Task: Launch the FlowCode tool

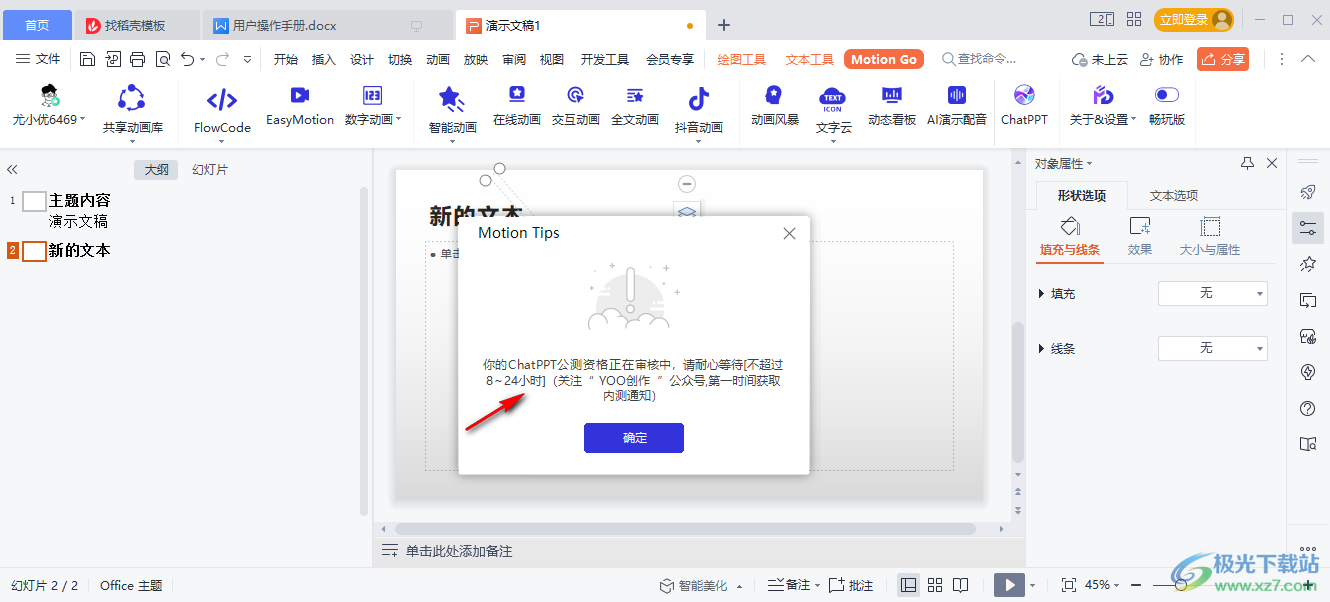Action: [222, 109]
